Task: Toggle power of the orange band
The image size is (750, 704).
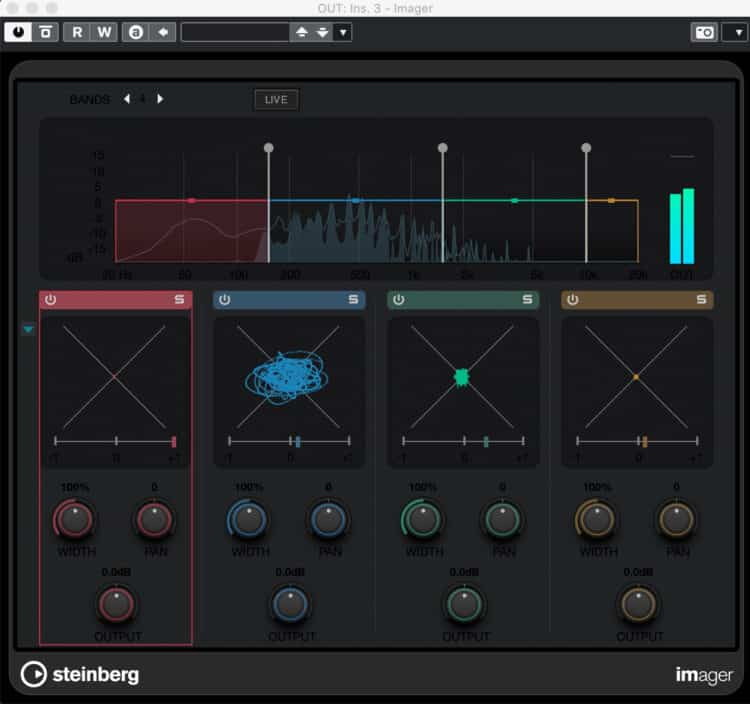Action: tap(573, 299)
